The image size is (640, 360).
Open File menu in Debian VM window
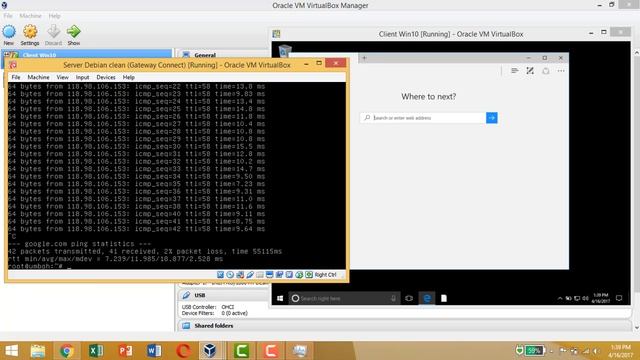[x=16, y=77]
